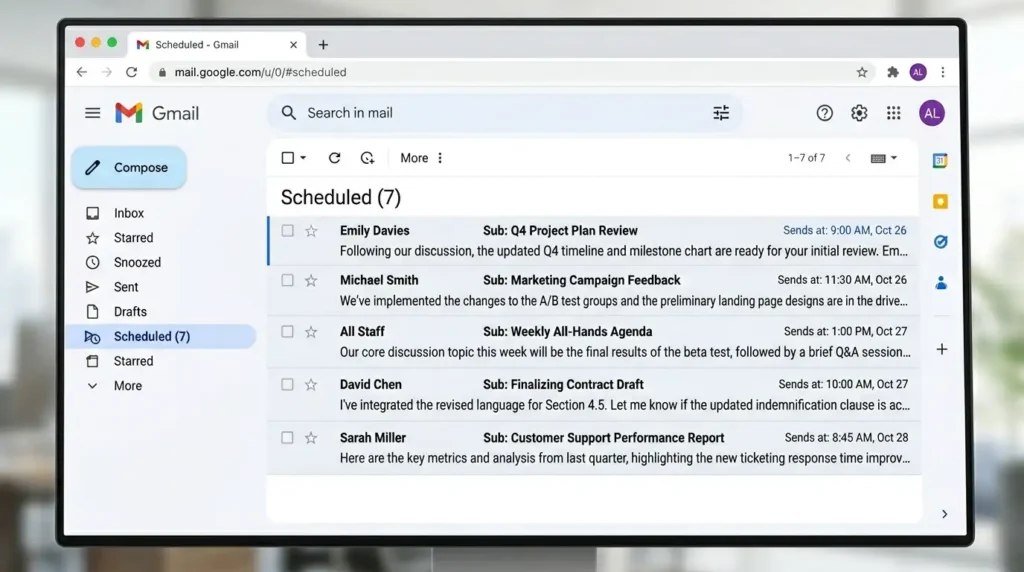Open Chrome three-dot menu
This screenshot has width=1024, height=572.
(x=942, y=72)
